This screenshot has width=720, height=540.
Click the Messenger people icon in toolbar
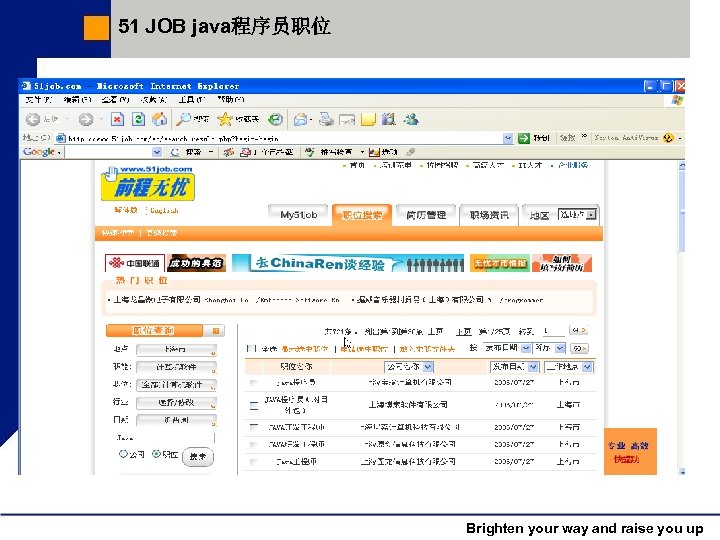pyautogui.click(x=411, y=119)
